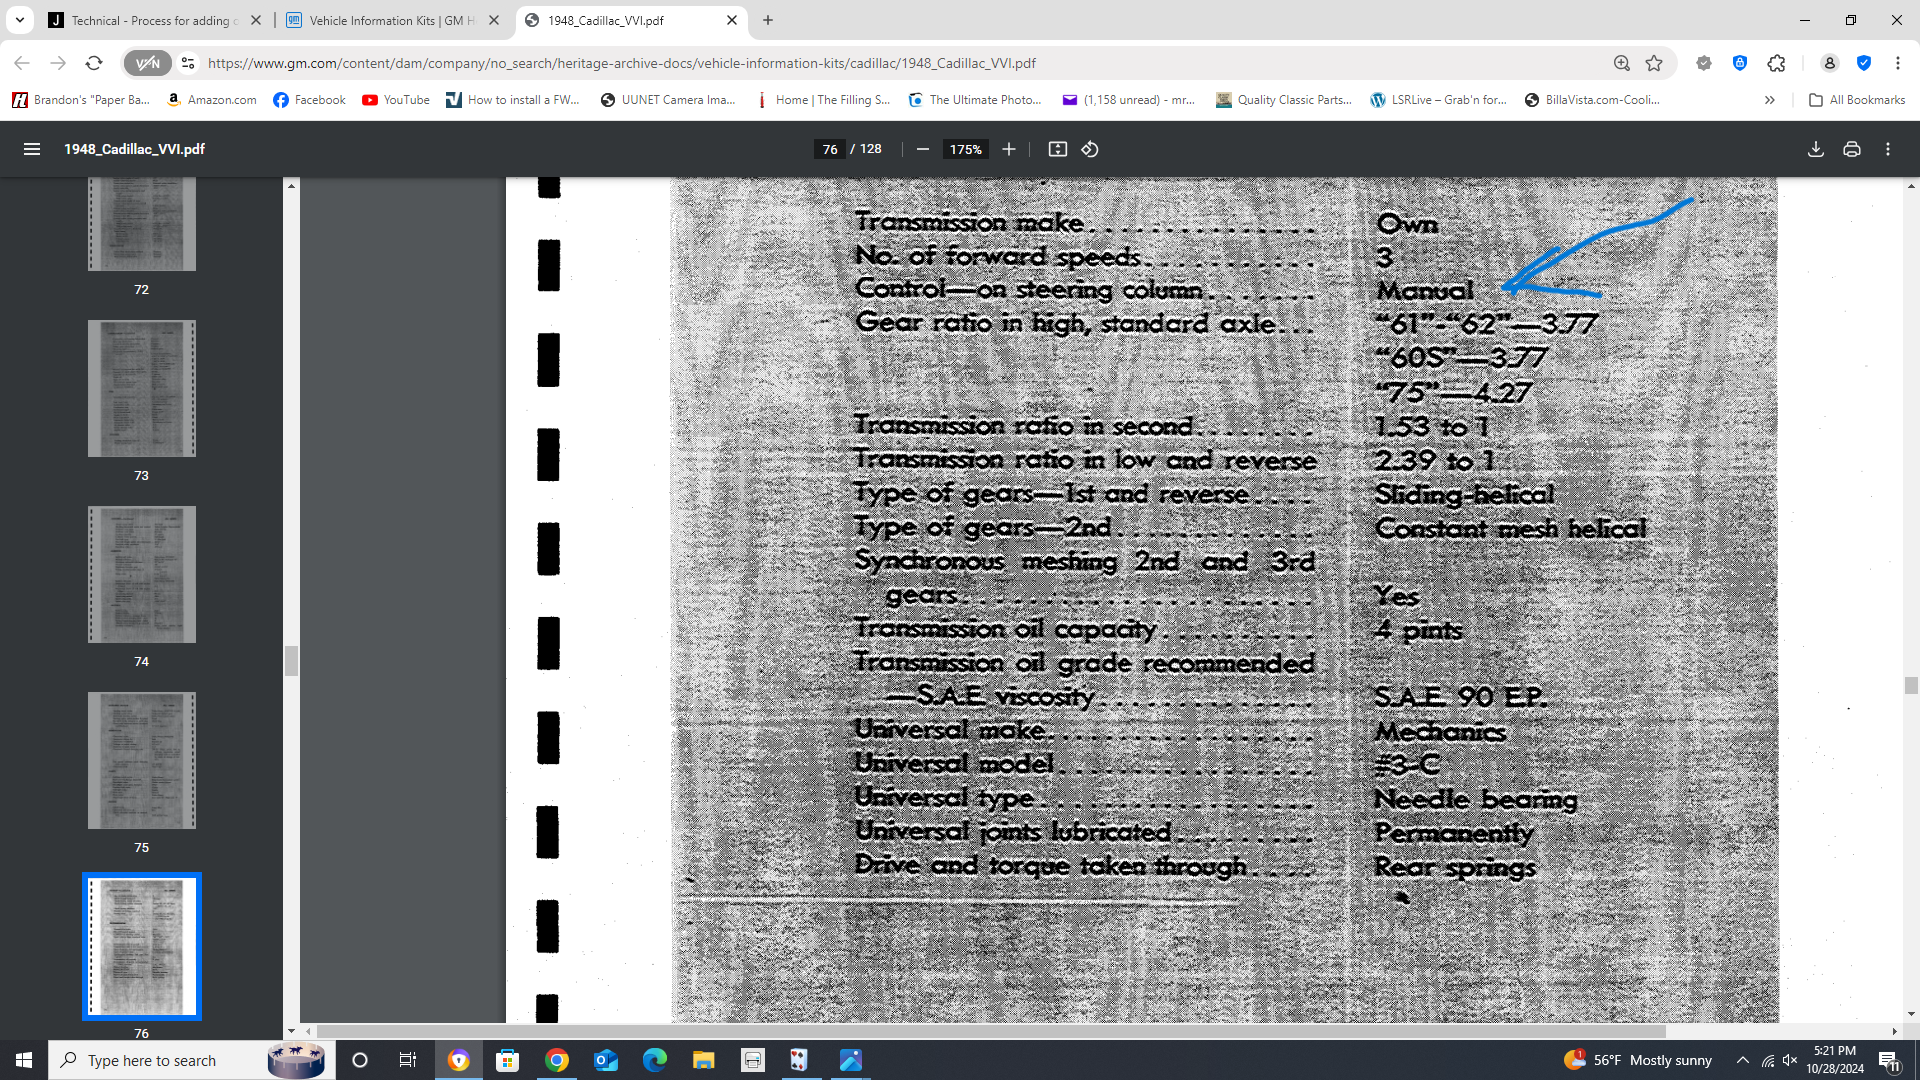The width and height of the screenshot is (1920, 1080).
Task: Print the PDF document
Action: tap(1852, 149)
